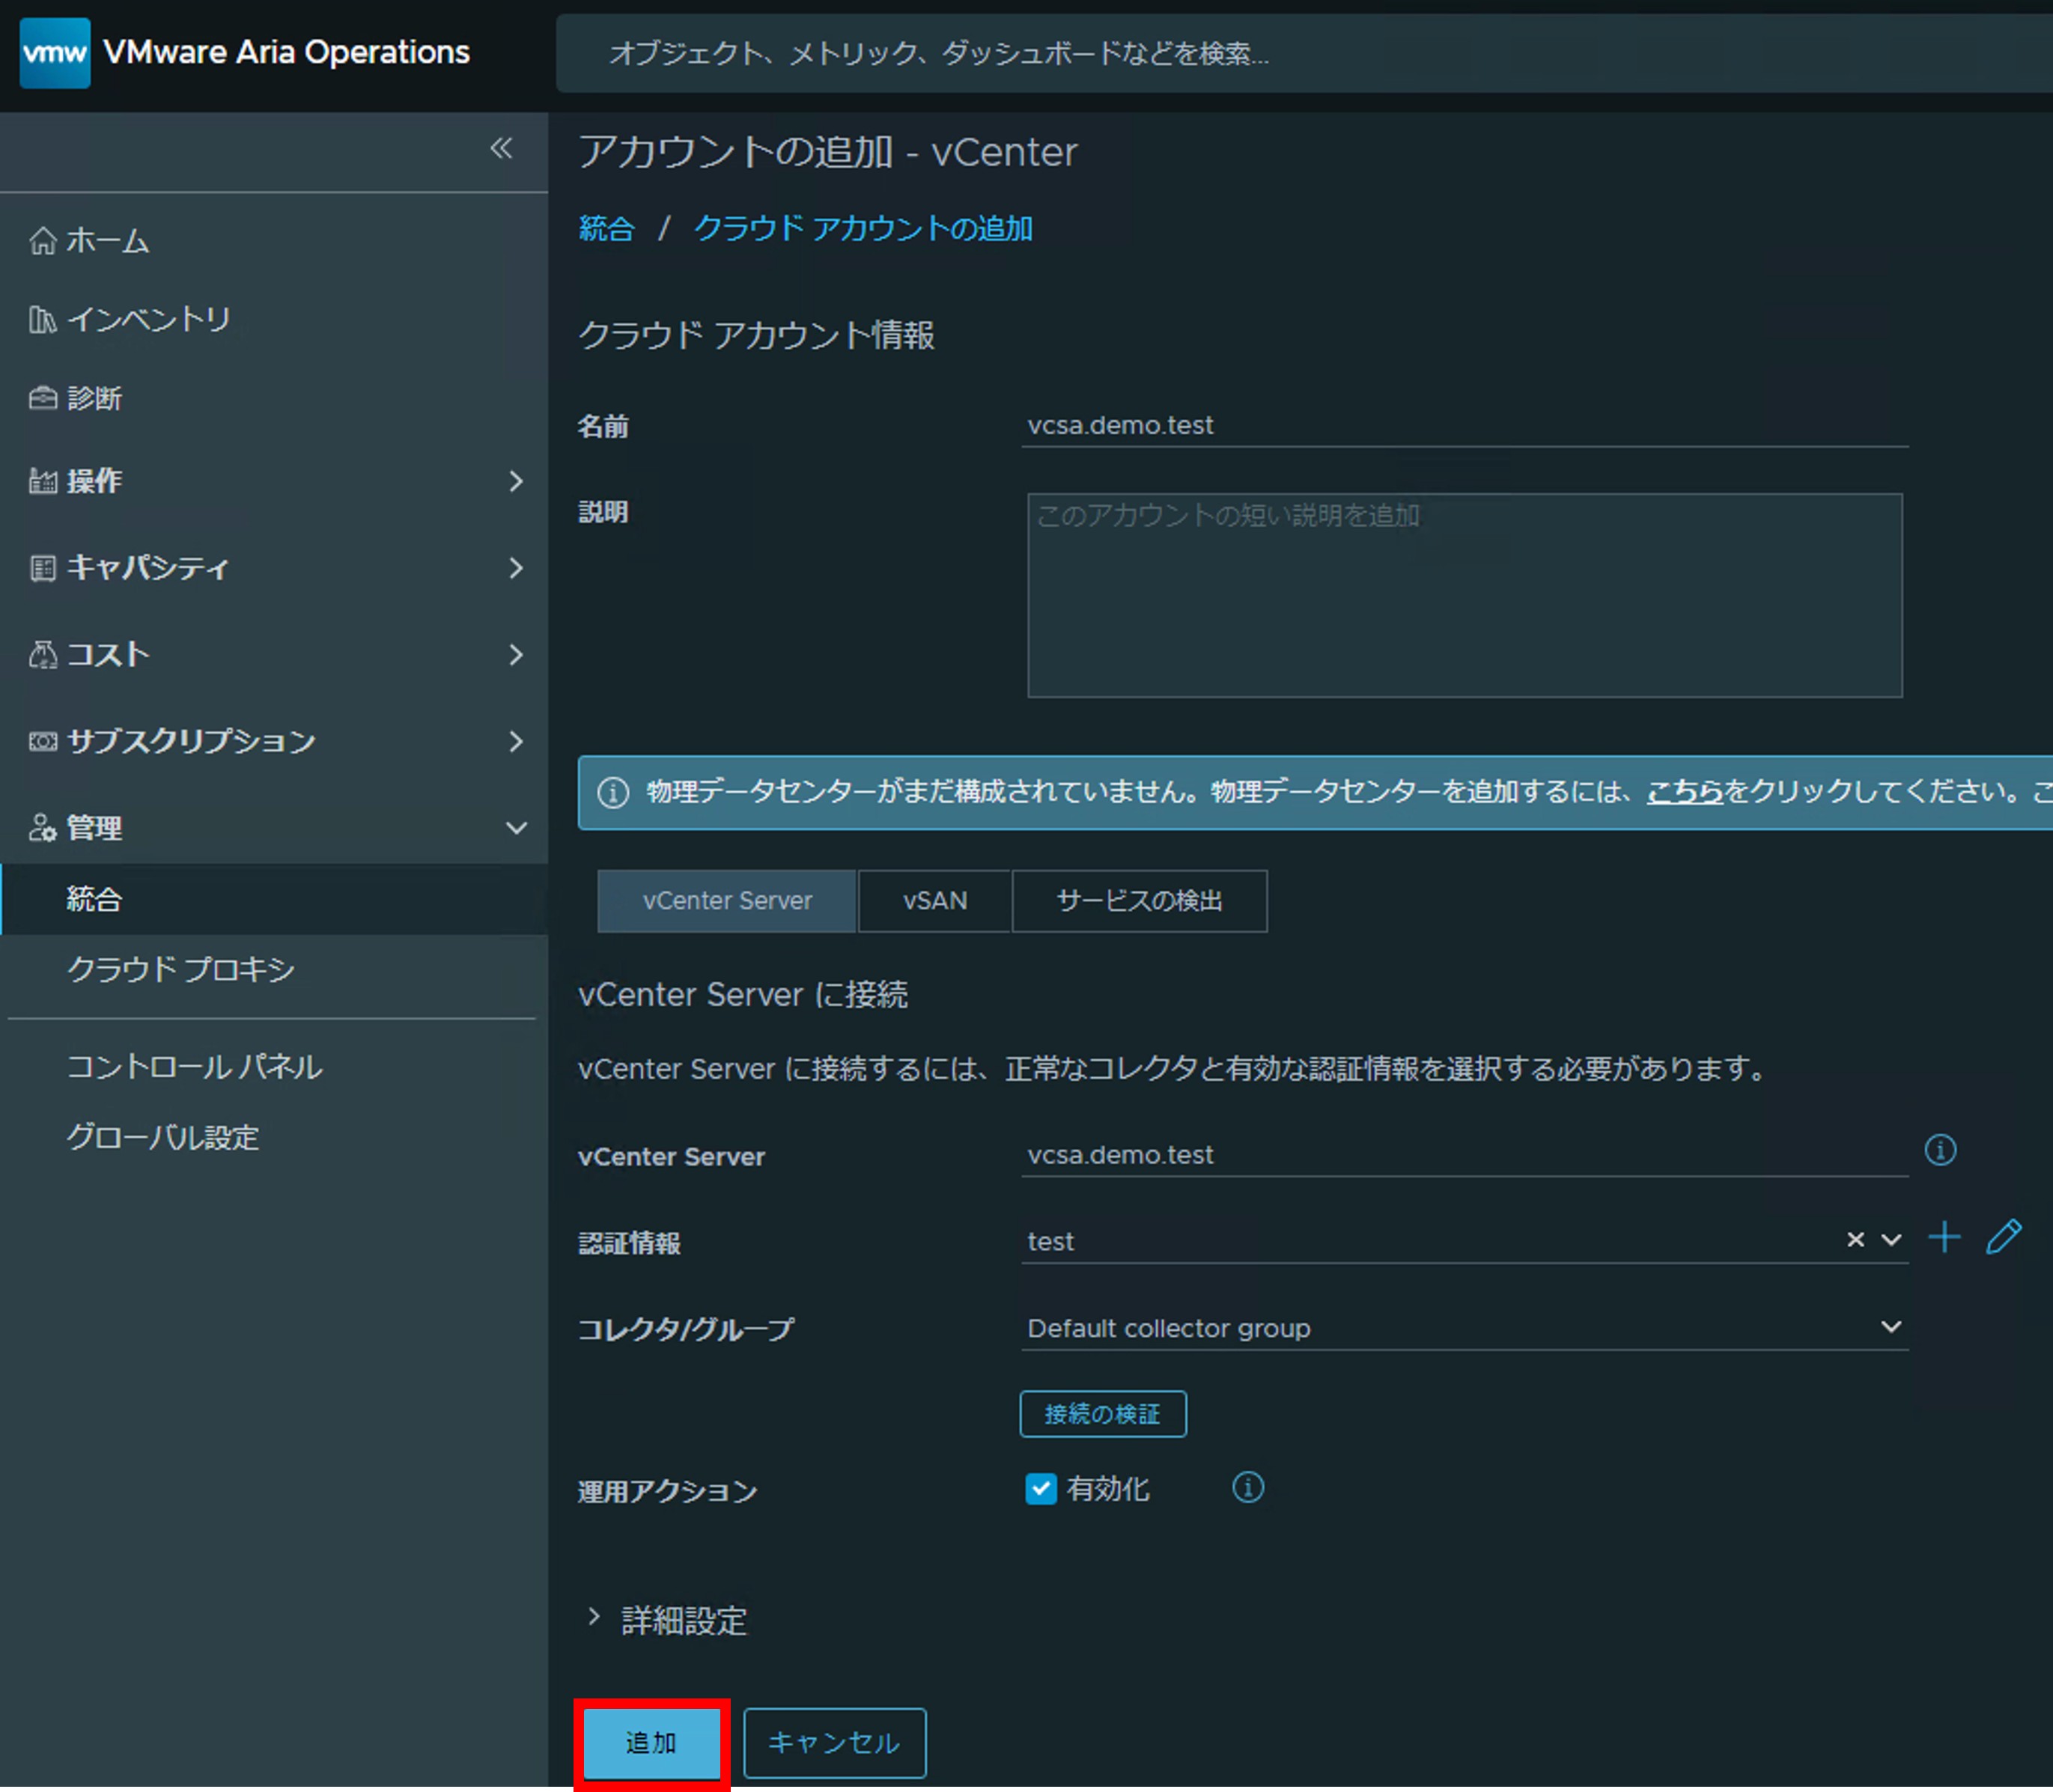This screenshot has width=2053, height=1792.
Task: Click the Capacity (キャパシティ) icon
Action: click(42, 569)
